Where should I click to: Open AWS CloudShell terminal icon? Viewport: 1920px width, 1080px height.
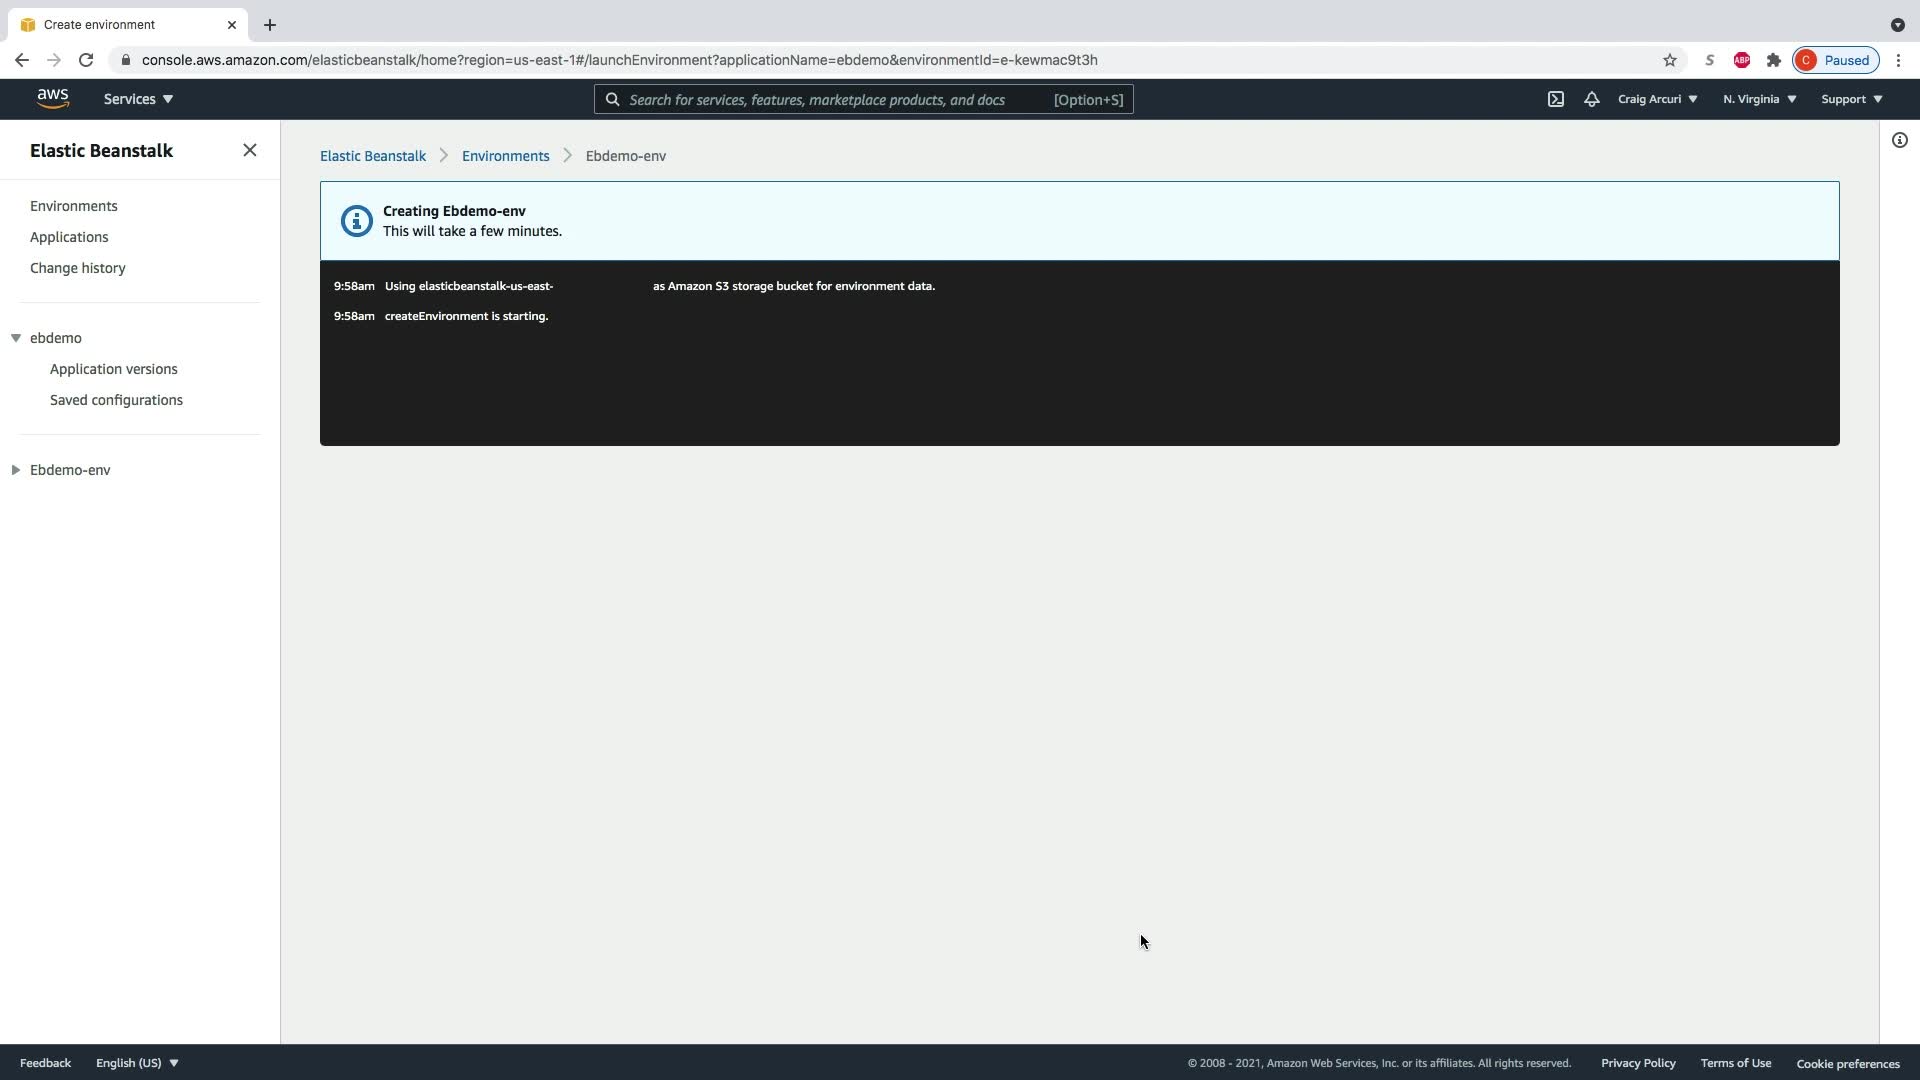(x=1556, y=99)
